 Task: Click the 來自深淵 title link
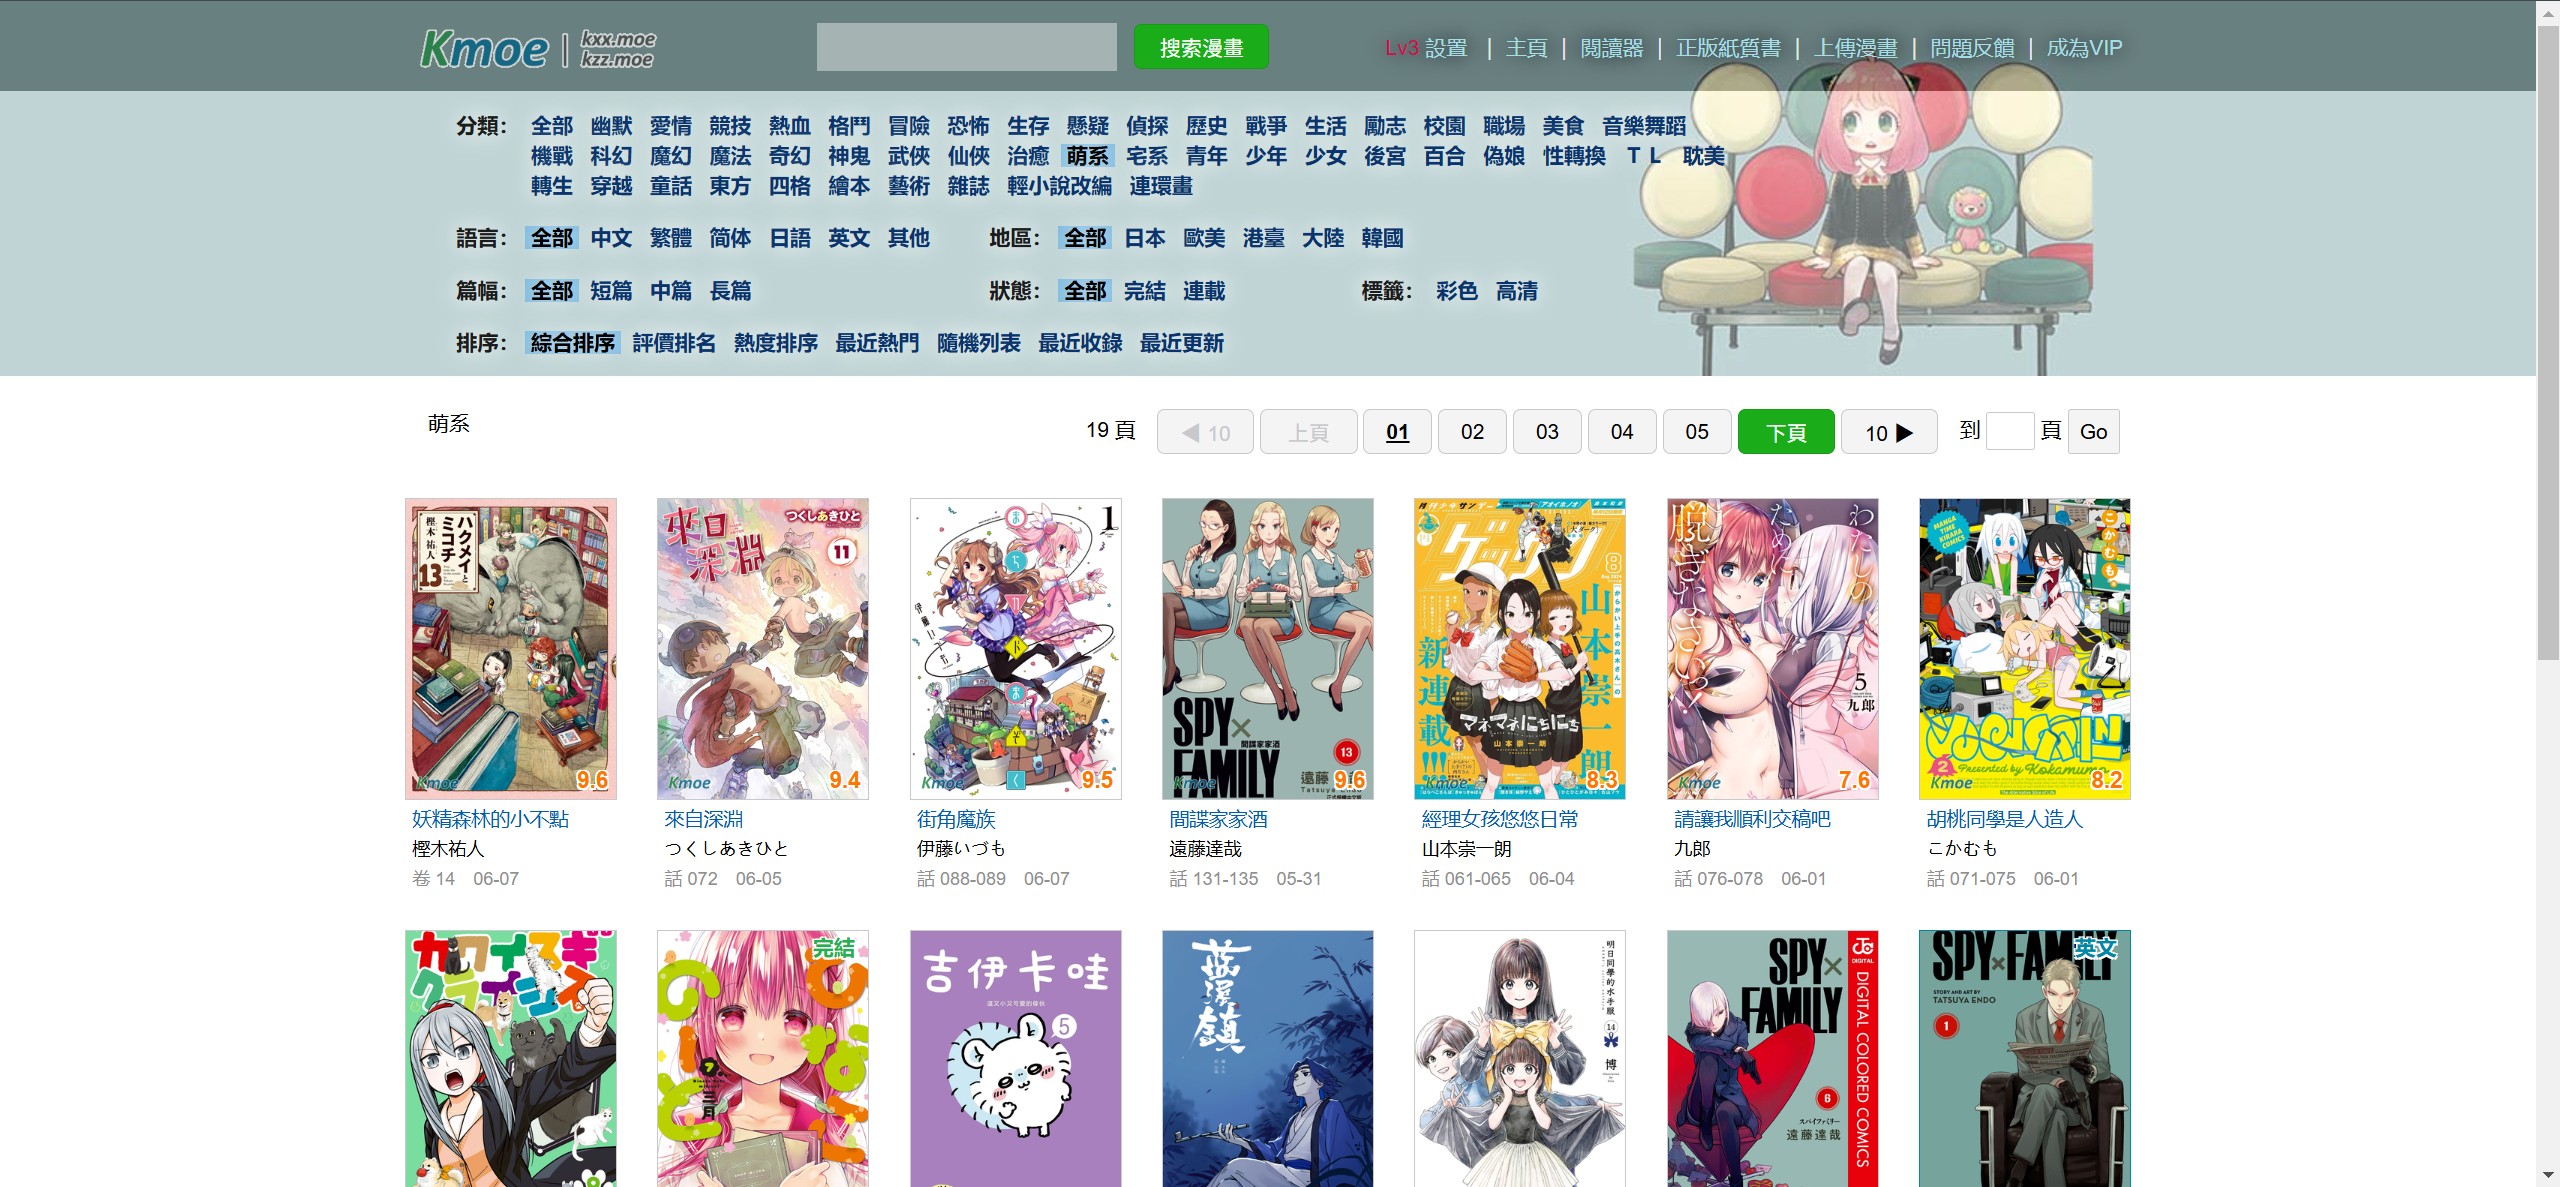click(x=704, y=819)
